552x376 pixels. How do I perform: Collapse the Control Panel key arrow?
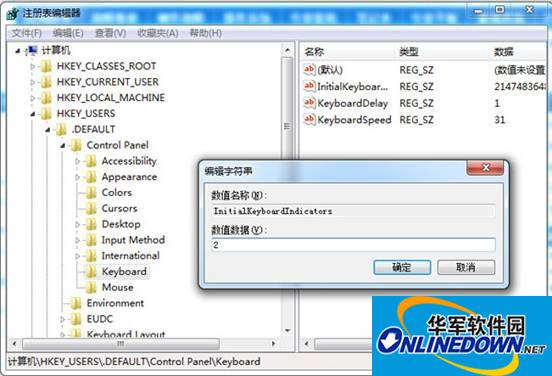[63, 145]
